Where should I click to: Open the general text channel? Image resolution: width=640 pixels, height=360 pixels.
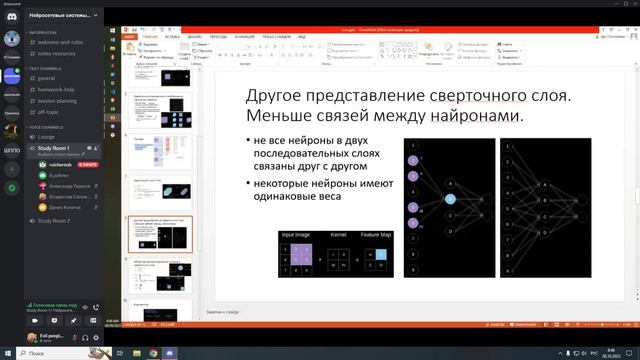click(46, 78)
